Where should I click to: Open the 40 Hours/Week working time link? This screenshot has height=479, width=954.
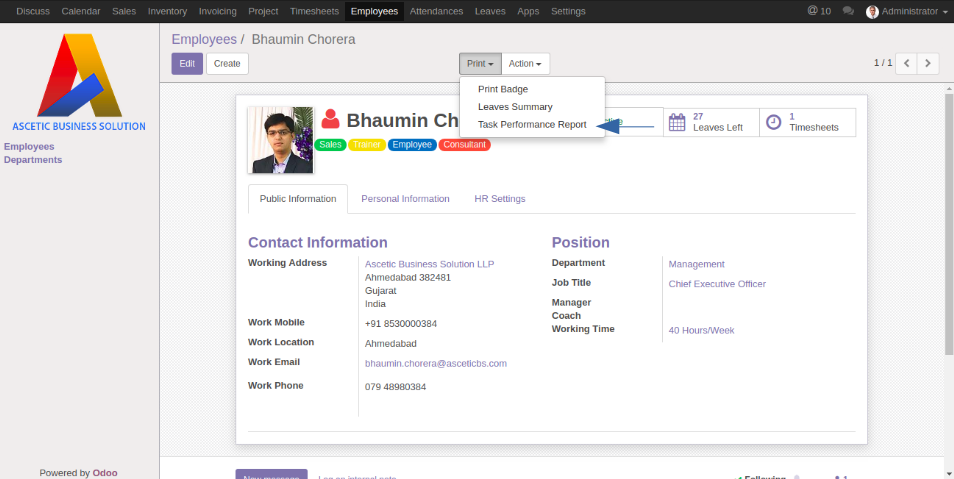tap(702, 330)
